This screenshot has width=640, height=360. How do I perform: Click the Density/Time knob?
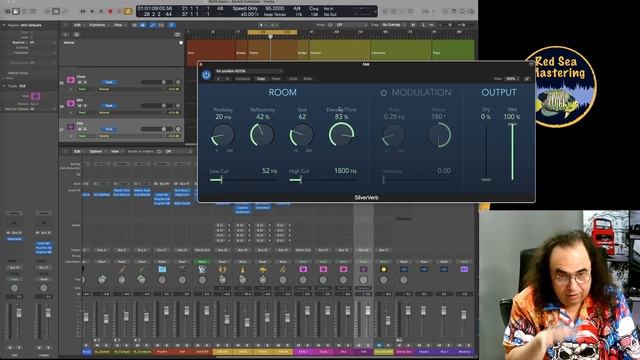(x=341, y=135)
